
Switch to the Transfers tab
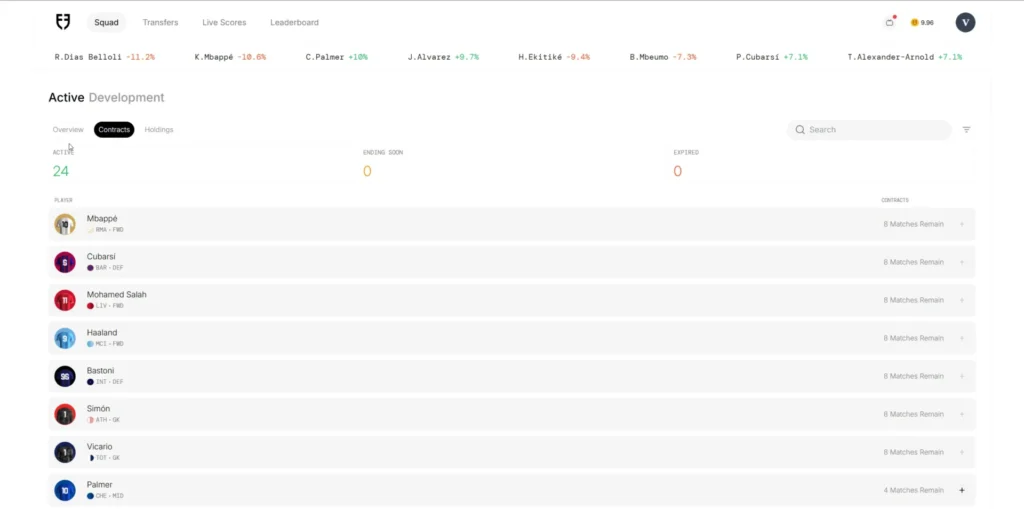[160, 22]
